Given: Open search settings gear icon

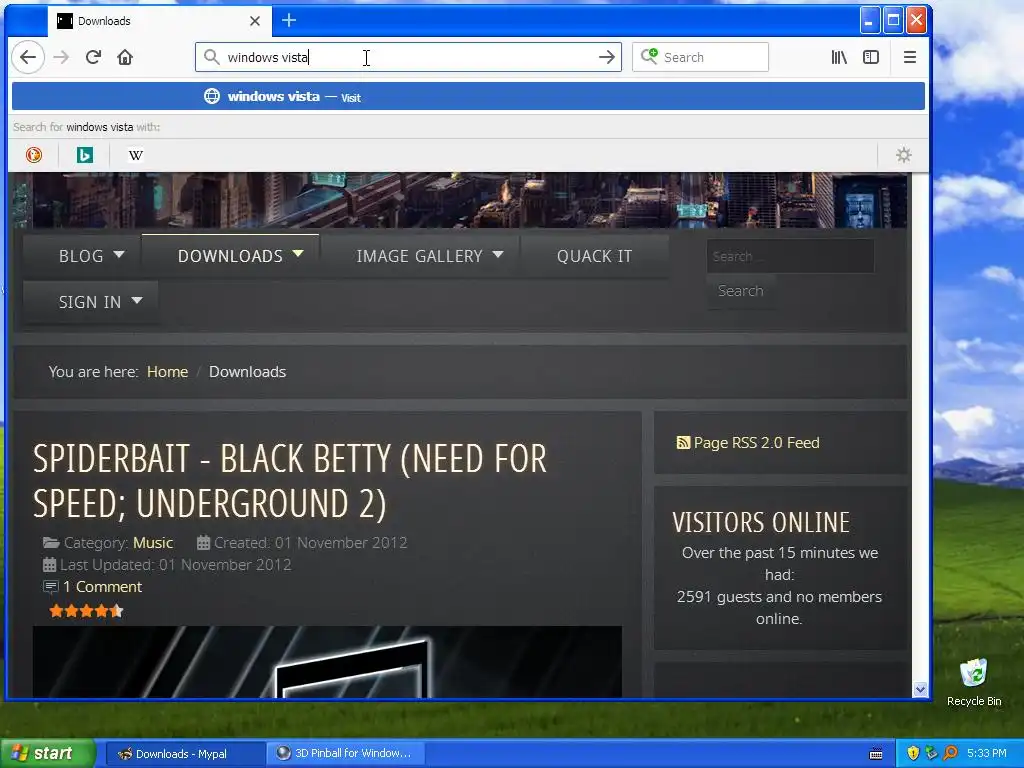Looking at the screenshot, I should [903, 155].
